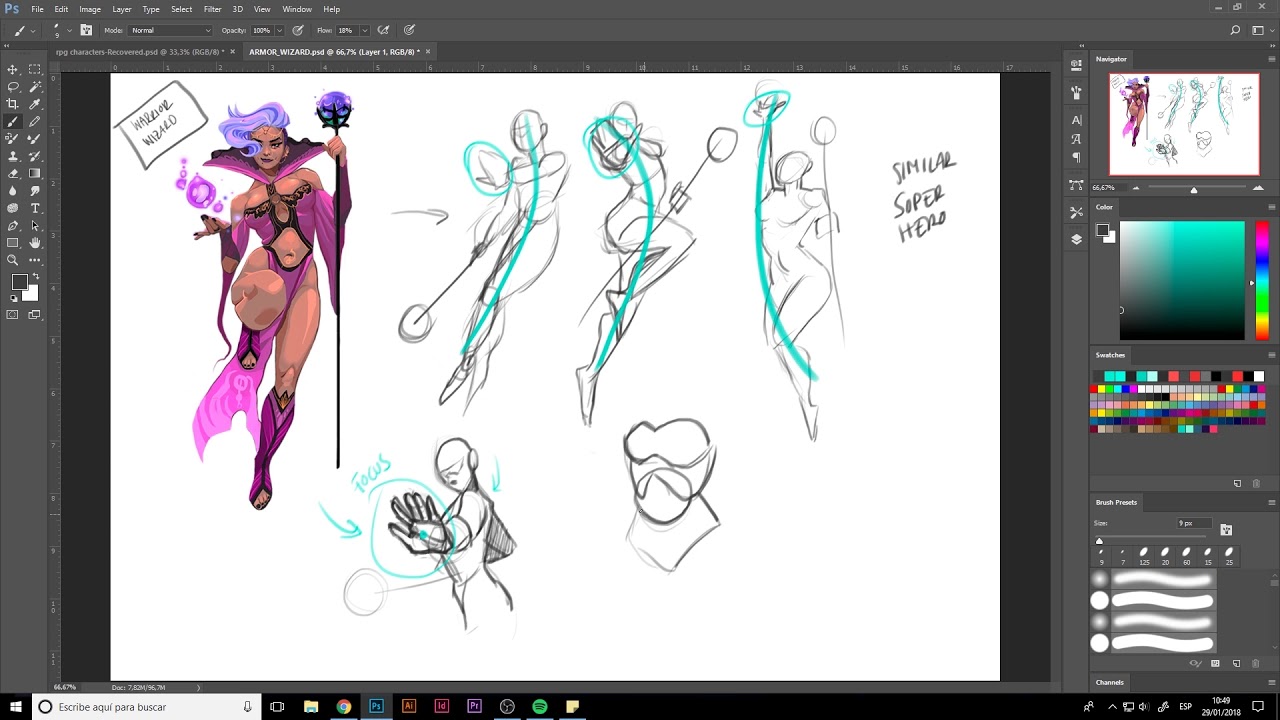The image size is (1280, 720).
Task: Open the Brush Presets panel menu
Action: [x=1272, y=502]
